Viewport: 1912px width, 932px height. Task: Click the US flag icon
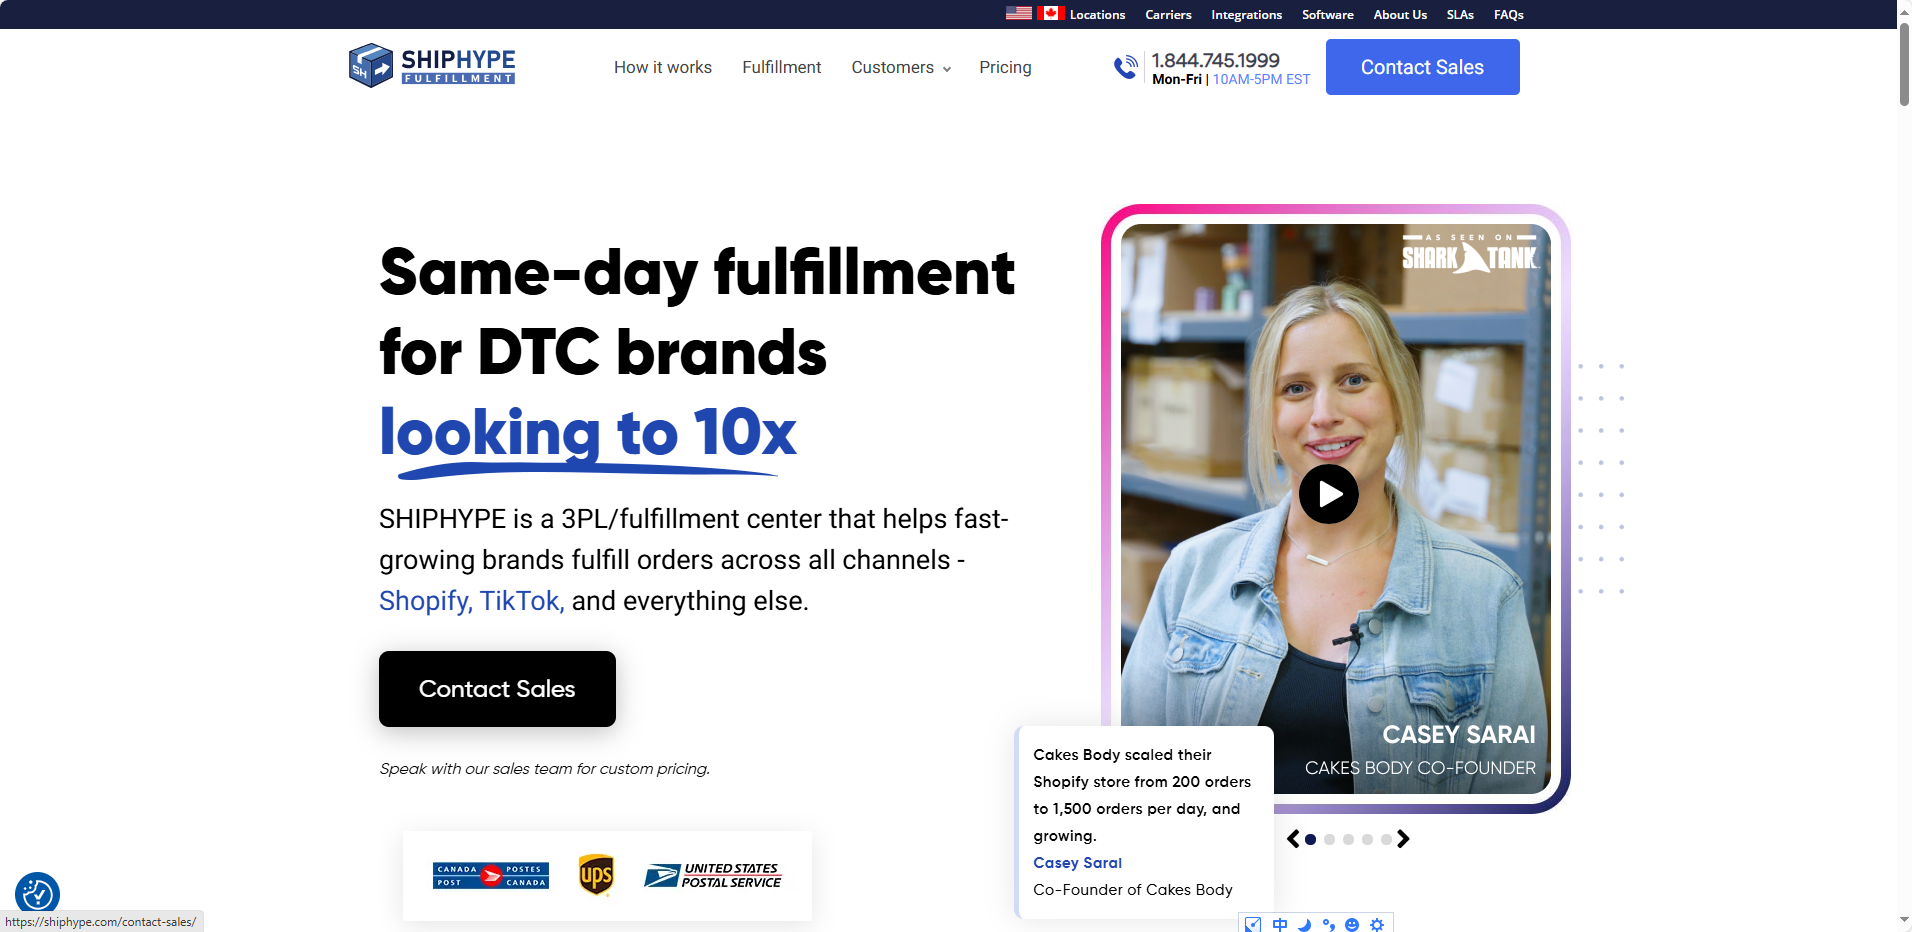1018,13
